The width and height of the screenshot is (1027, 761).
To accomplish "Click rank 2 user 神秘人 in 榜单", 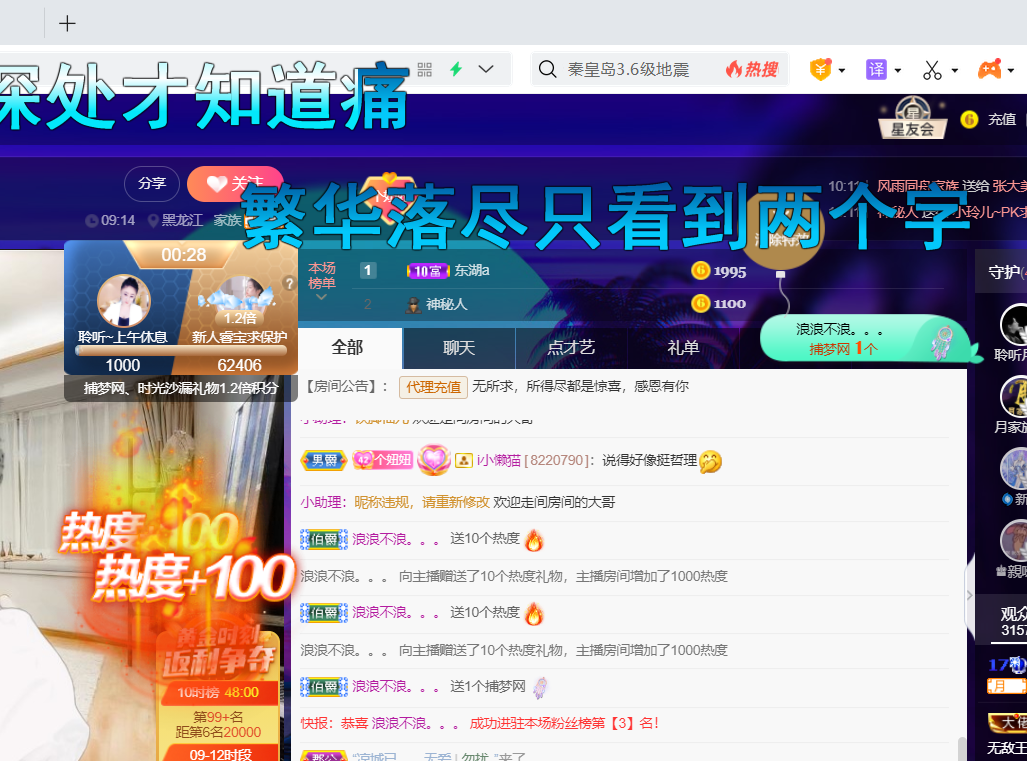I will (446, 305).
